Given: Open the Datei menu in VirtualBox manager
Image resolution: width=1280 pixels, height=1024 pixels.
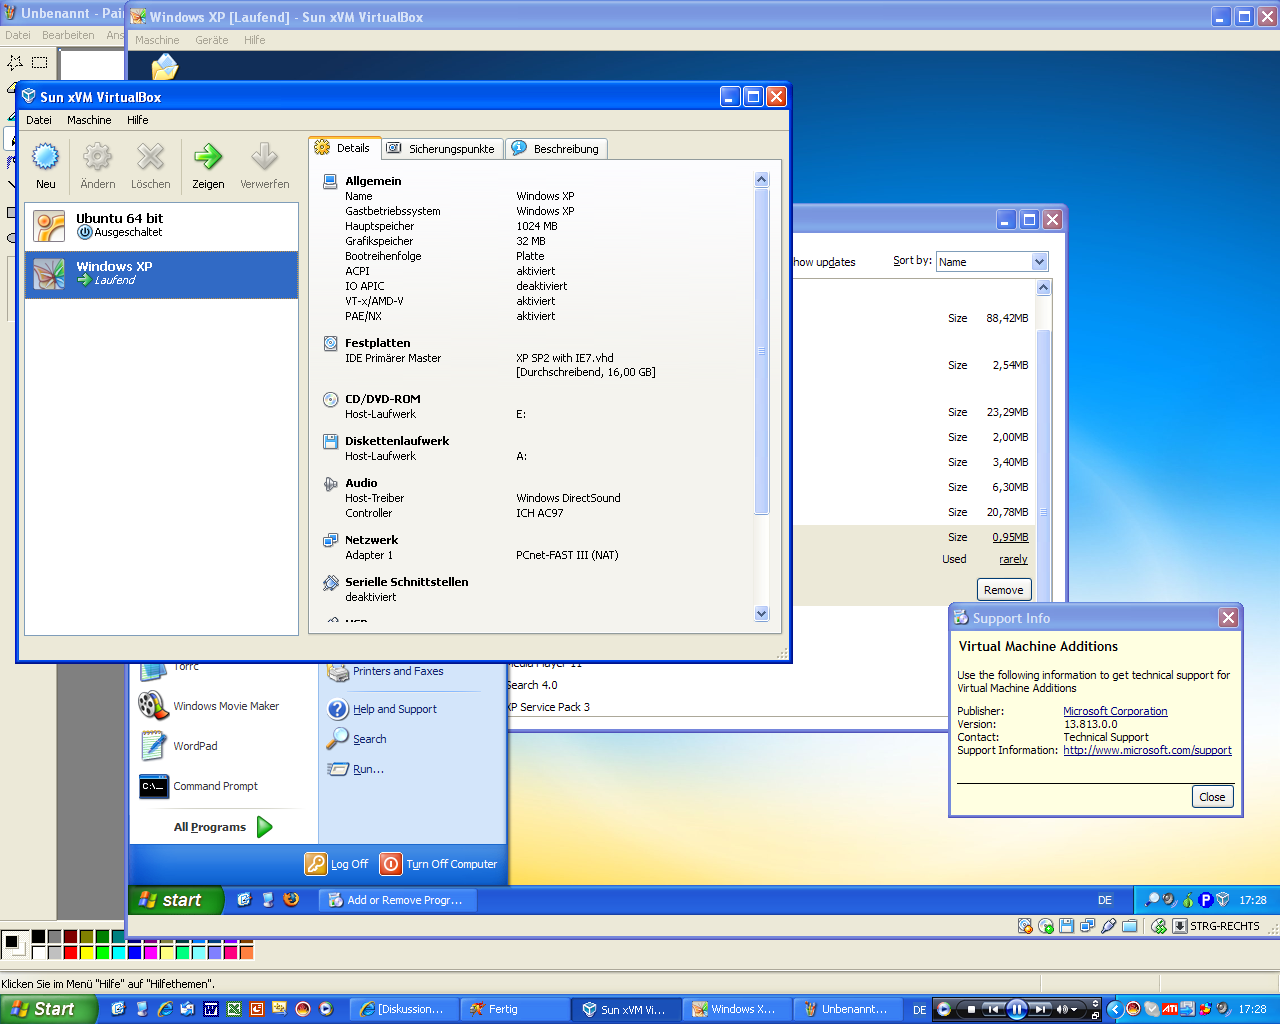Looking at the screenshot, I should pos(39,120).
